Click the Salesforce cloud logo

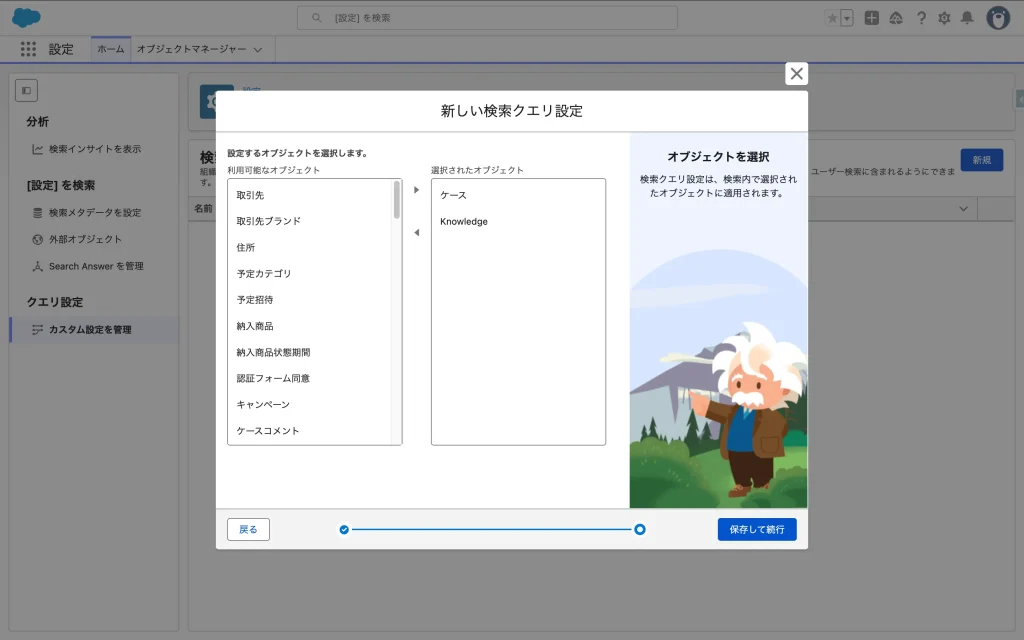coord(26,18)
